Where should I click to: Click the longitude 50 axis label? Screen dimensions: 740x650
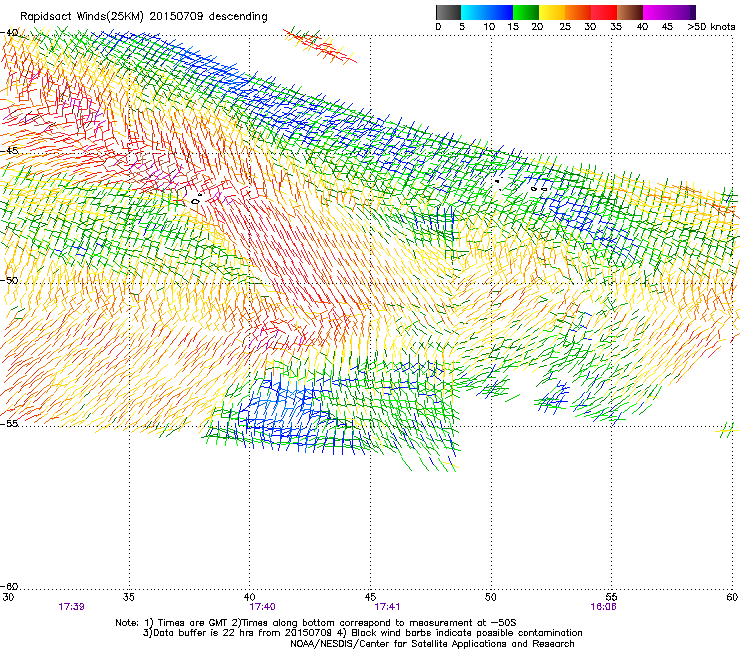click(490, 597)
